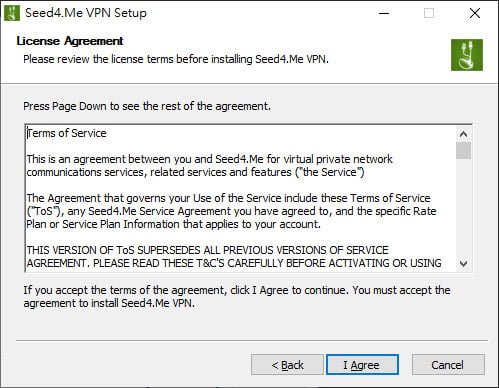Click the Terms of Service heading line

[x=67, y=133]
